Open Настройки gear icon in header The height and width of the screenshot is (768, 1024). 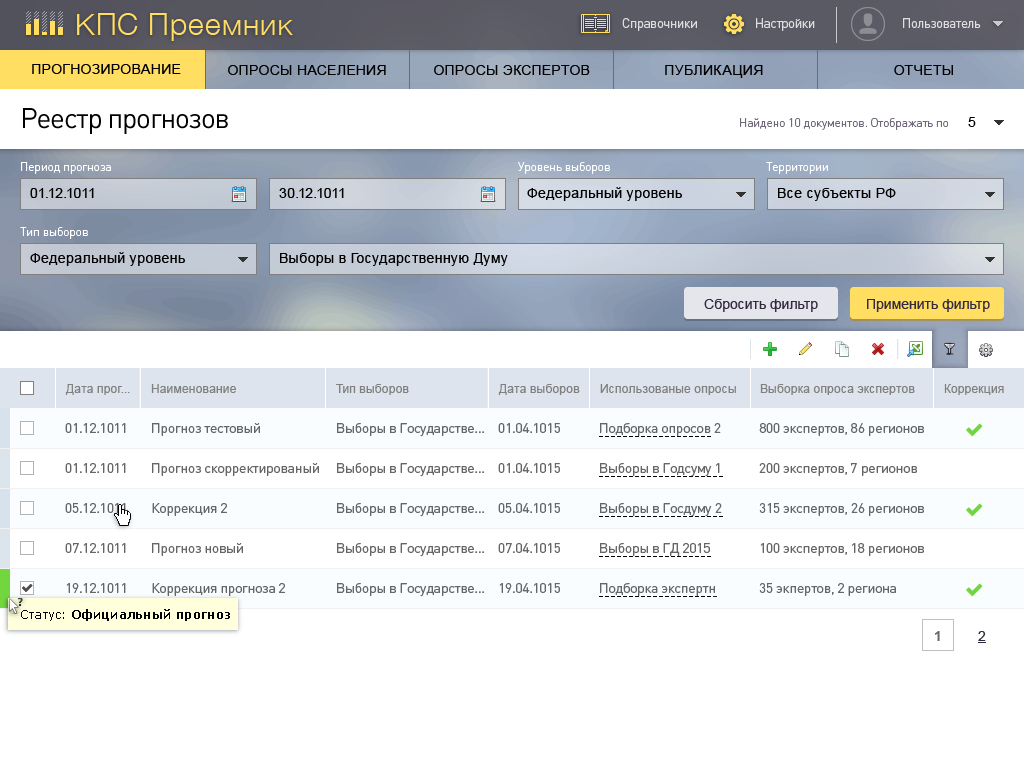pyautogui.click(x=733, y=24)
